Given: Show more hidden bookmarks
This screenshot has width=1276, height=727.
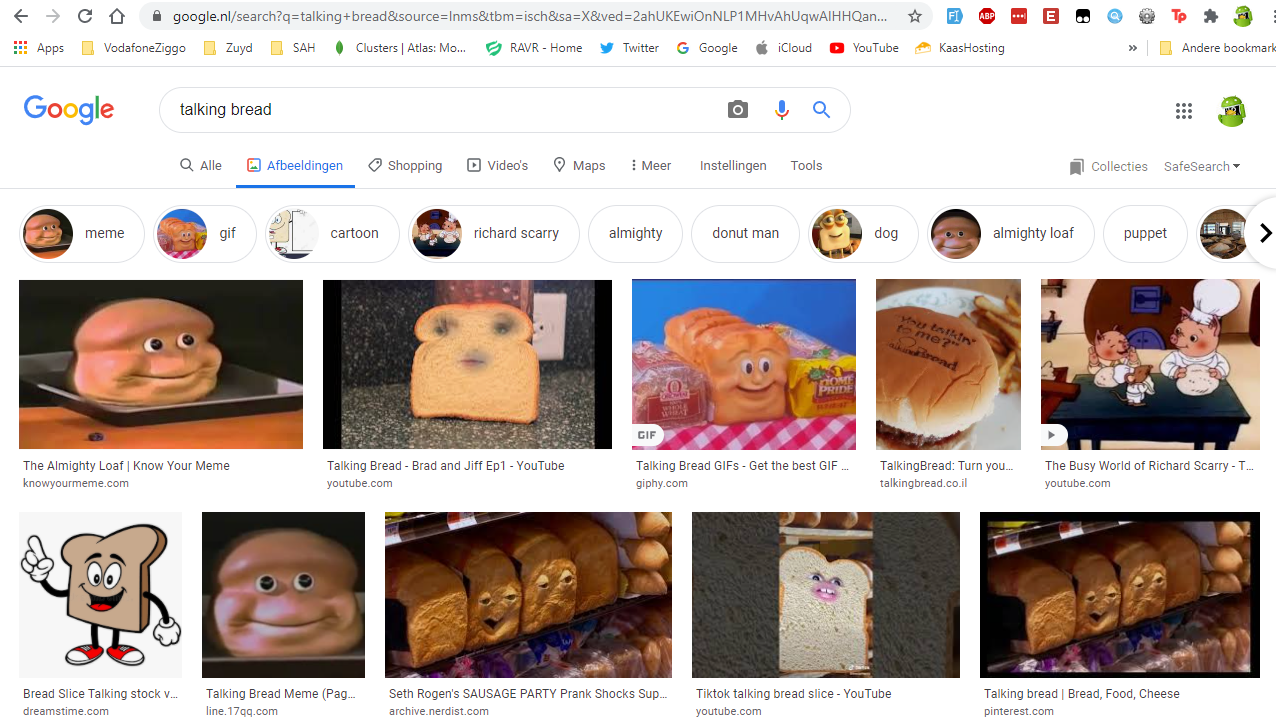Looking at the screenshot, I should tap(1132, 48).
